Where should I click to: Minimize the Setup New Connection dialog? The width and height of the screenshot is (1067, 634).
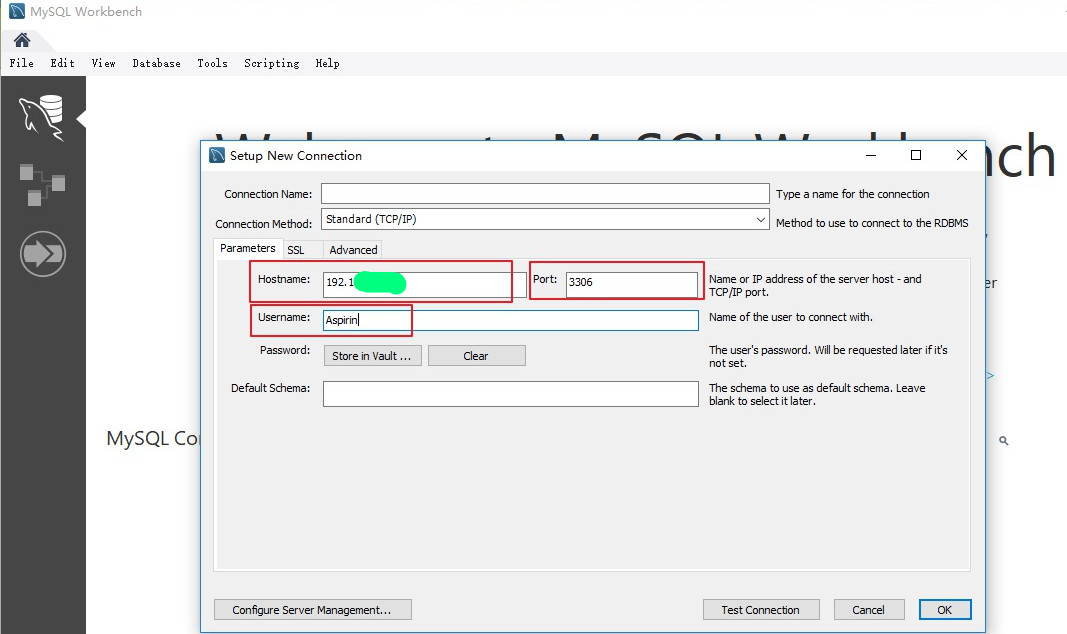click(870, 155)
